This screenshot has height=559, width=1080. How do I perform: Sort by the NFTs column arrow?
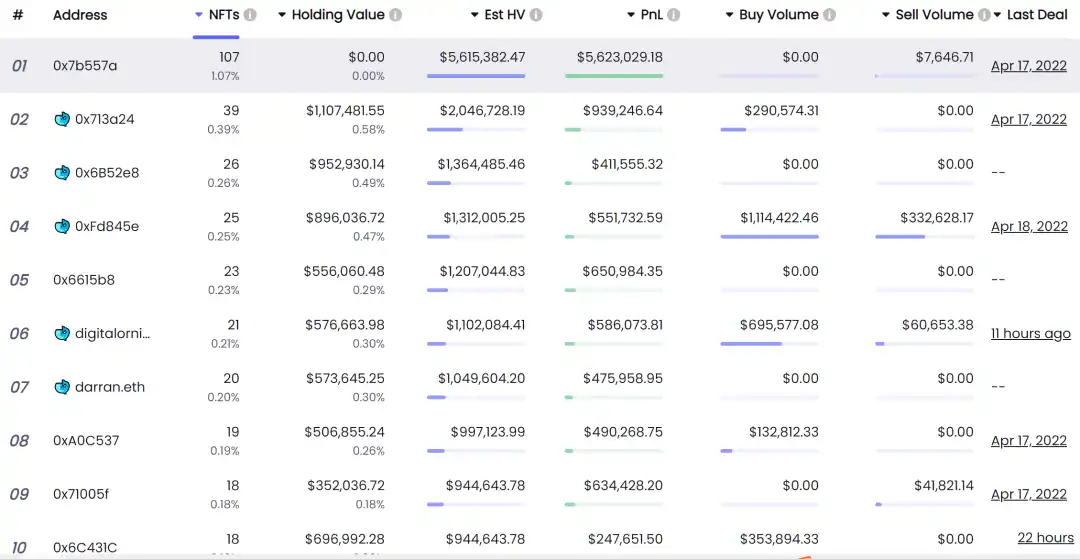[199, 15]
